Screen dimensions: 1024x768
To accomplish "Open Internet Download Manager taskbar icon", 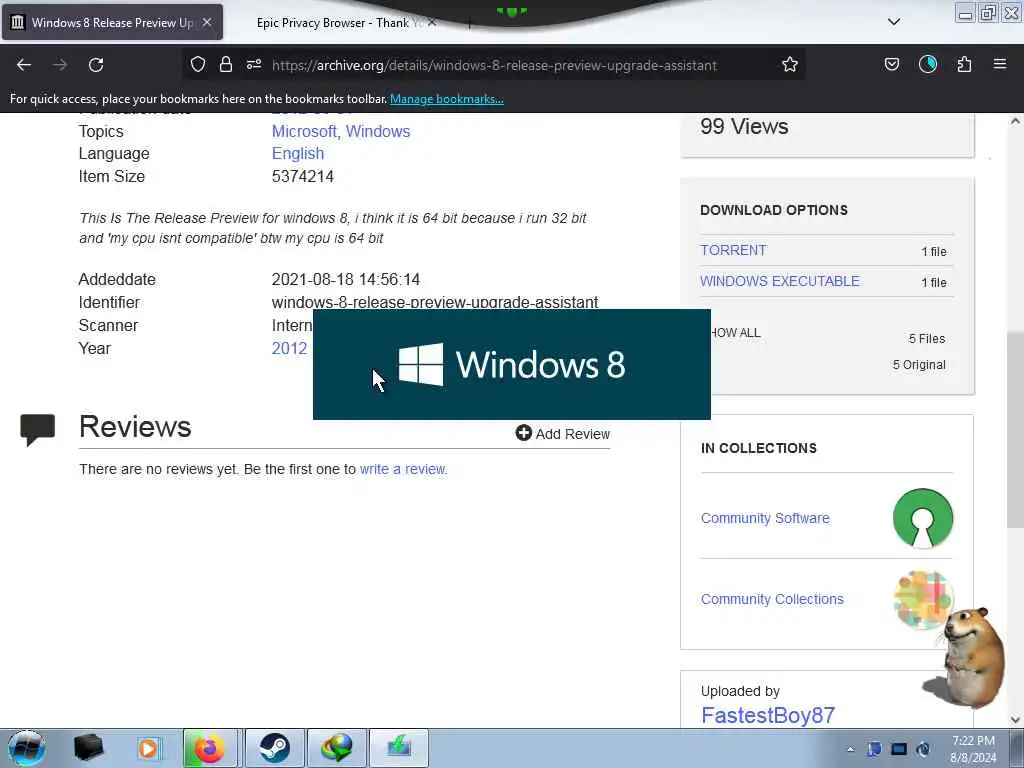I will [x=336, y=748].
